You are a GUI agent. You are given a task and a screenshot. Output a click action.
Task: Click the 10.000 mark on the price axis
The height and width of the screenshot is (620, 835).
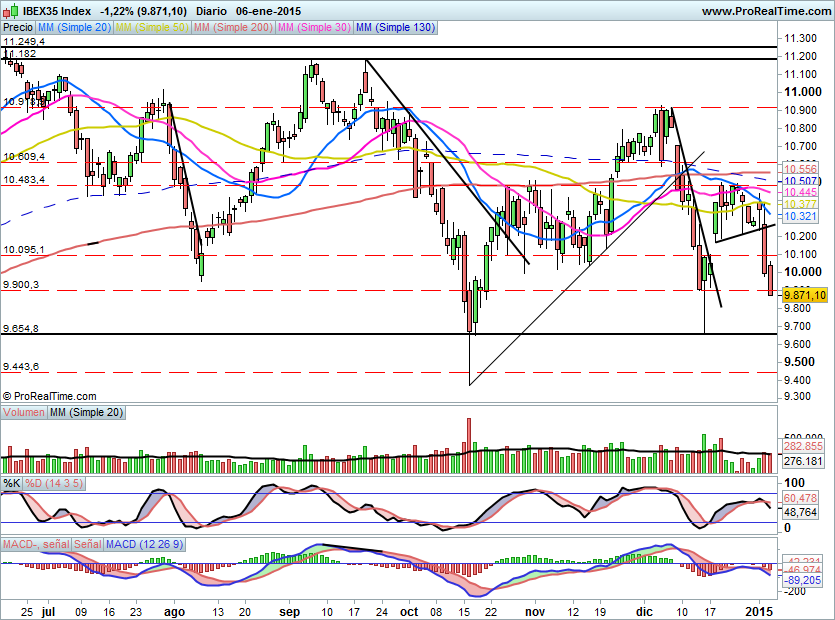803,272
